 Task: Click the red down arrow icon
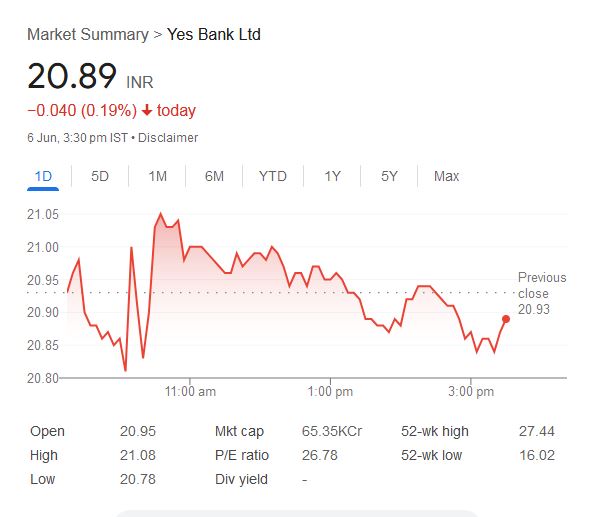pyautogui.click(x=146, y=111)
